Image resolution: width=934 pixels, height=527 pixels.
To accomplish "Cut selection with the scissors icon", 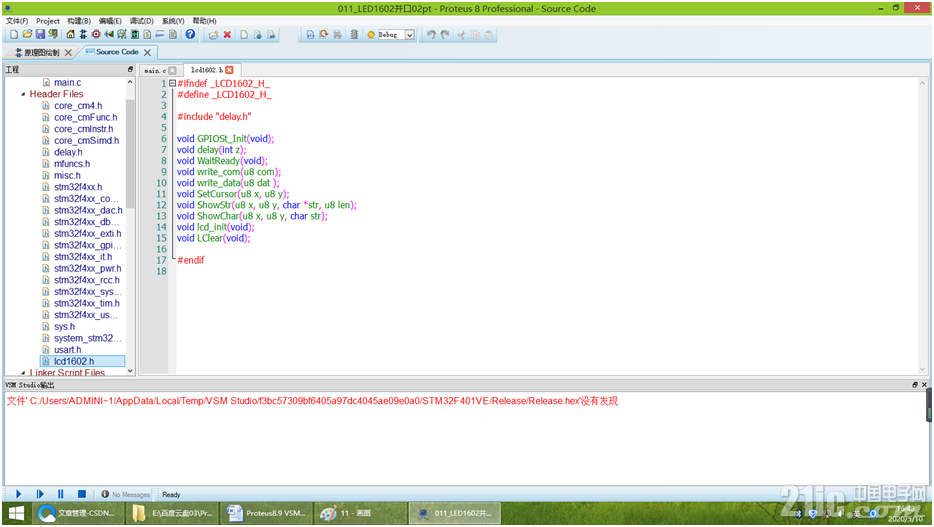I will click(x=461, y=35).
